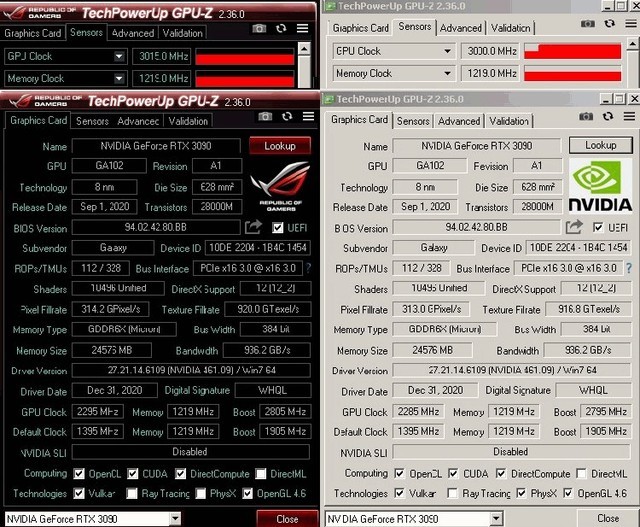Click refresh icon in top-left ROG Sensors window
Image resolution: width=640 pixels, height=527 pixels.
point(281,29)
